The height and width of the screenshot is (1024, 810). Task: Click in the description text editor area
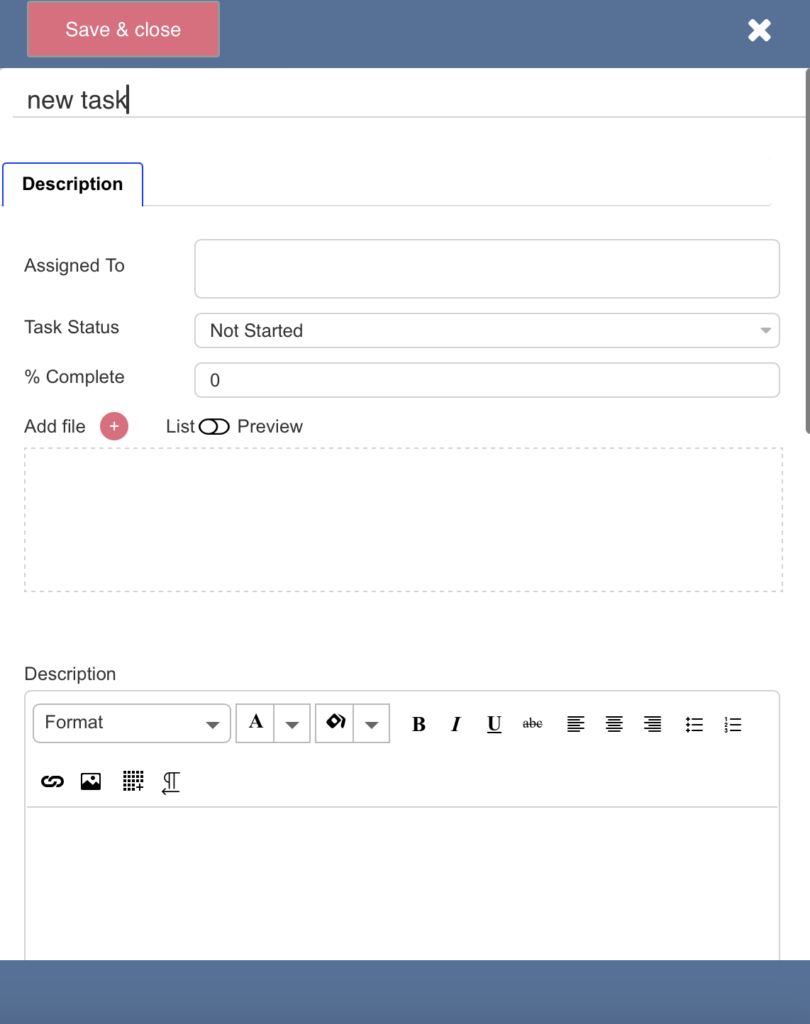tap(402, 884)
